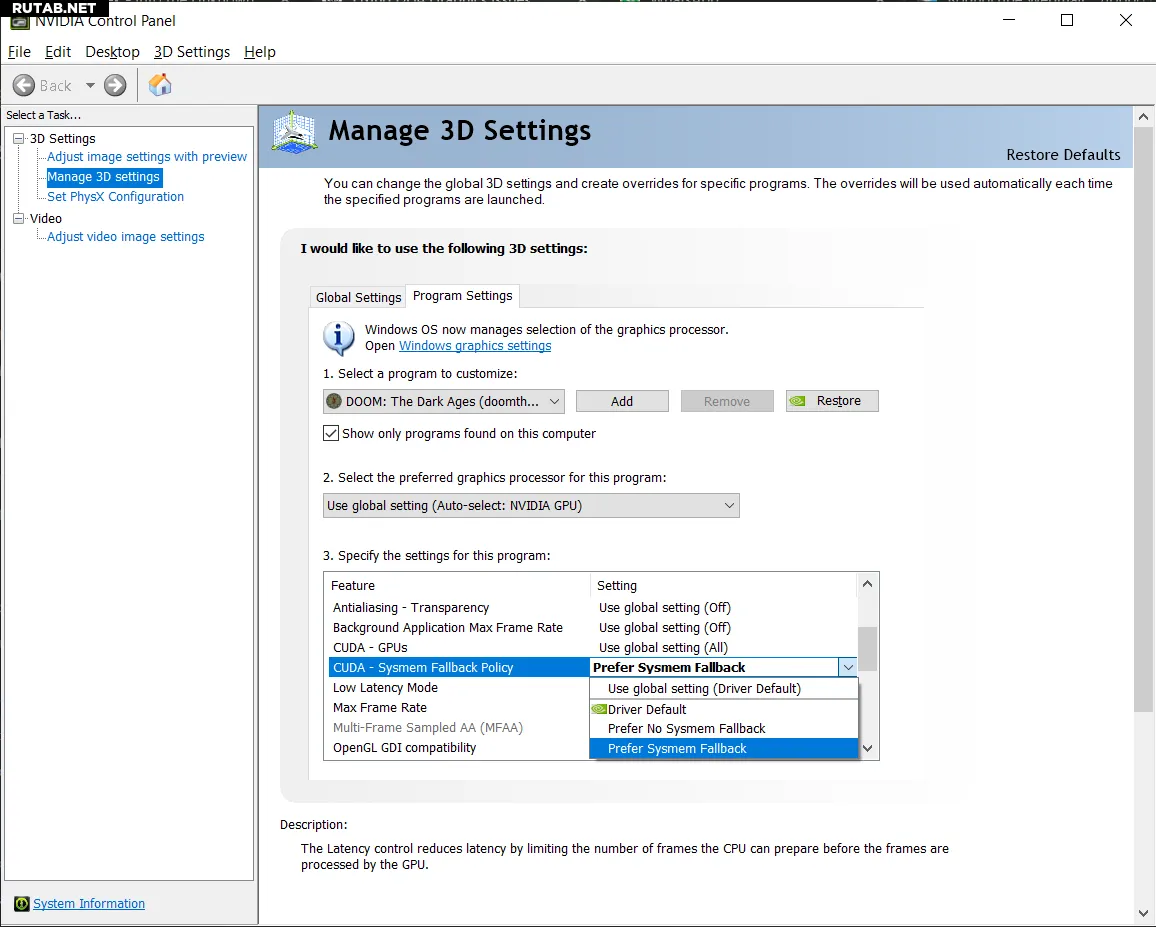Viewport: 1156px width, 927px height.
Task: Open the Back history dropdown arrow
Action: coord(90,86)
